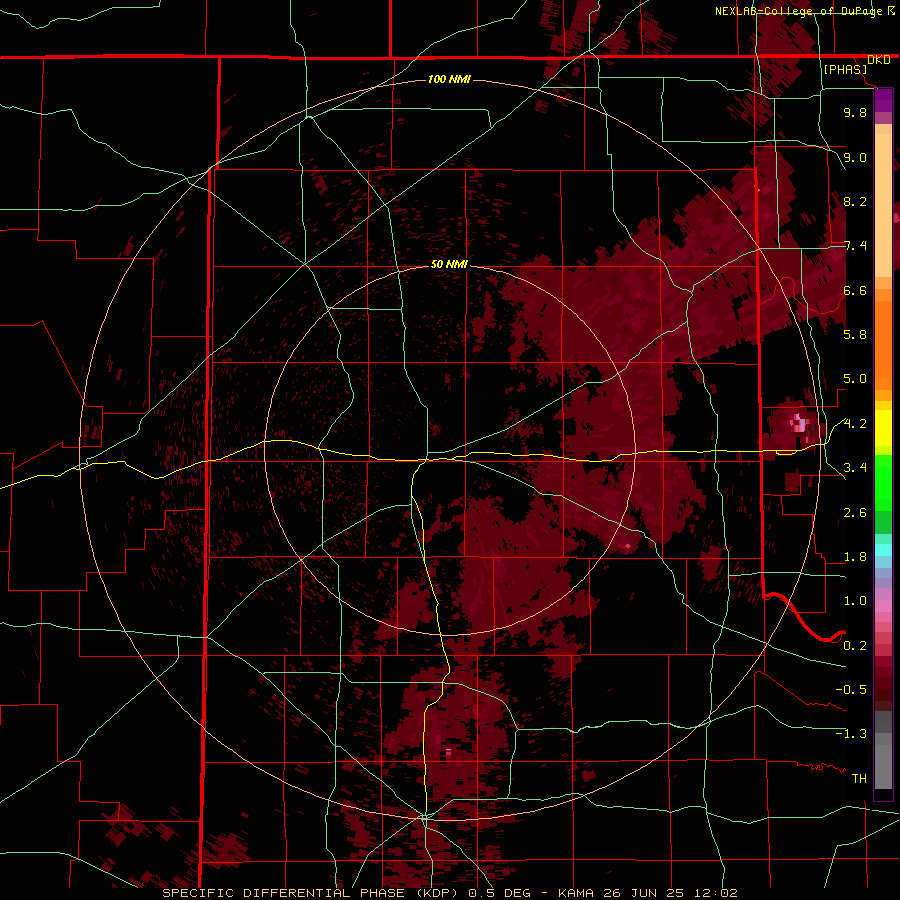Screen dimensions: 900x900
Task: Pick the cyan segment of the color bar
Action: tap(883, 549)
